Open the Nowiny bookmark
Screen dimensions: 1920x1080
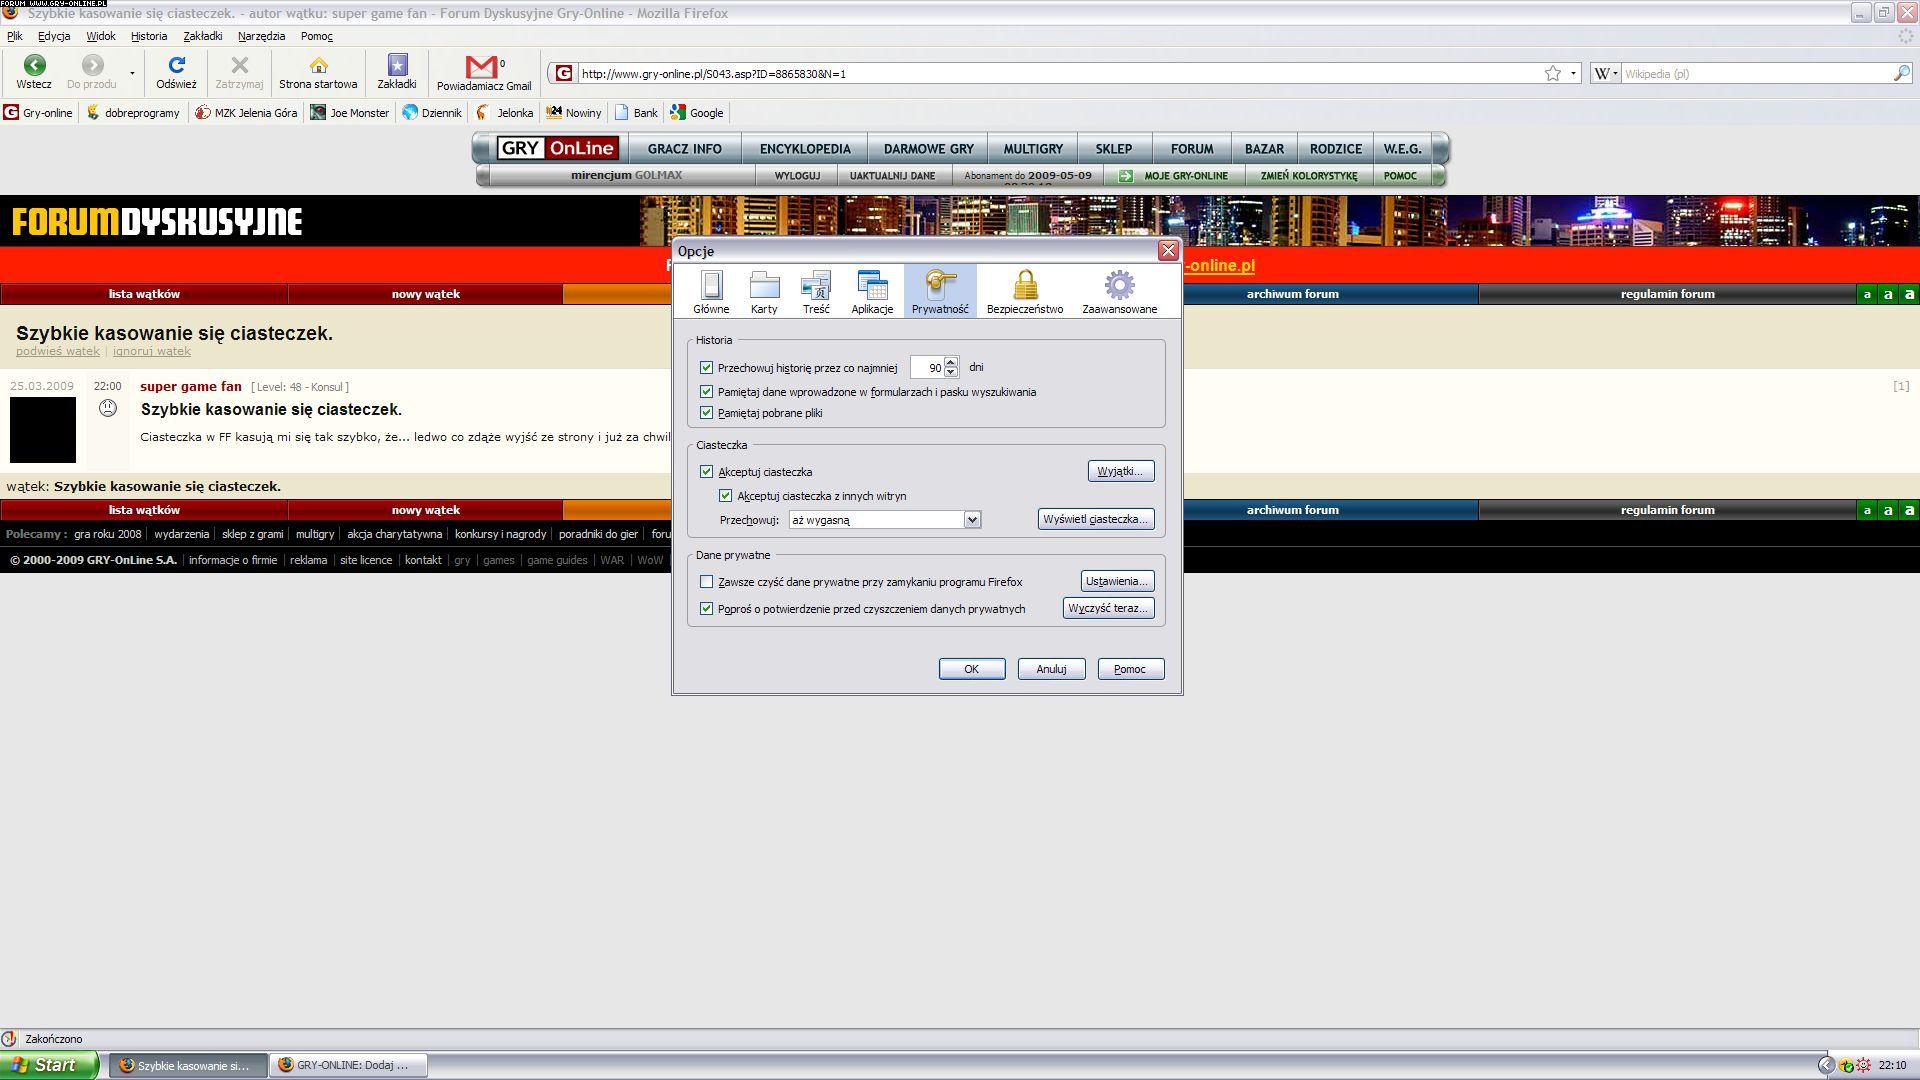pos(574,113)
